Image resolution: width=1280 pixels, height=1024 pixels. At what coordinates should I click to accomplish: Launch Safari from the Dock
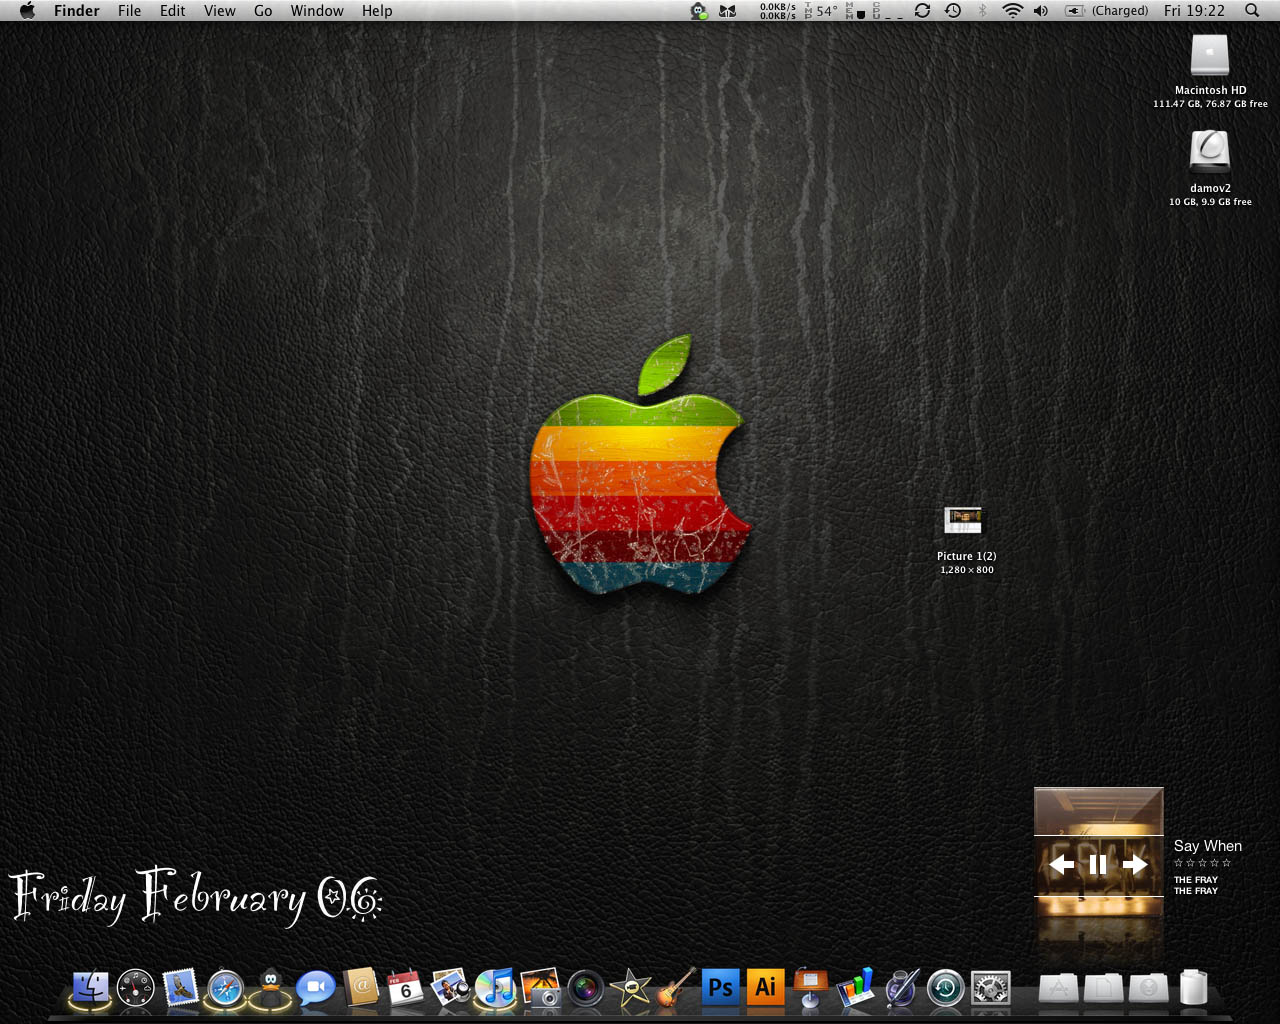pos(225,988)
